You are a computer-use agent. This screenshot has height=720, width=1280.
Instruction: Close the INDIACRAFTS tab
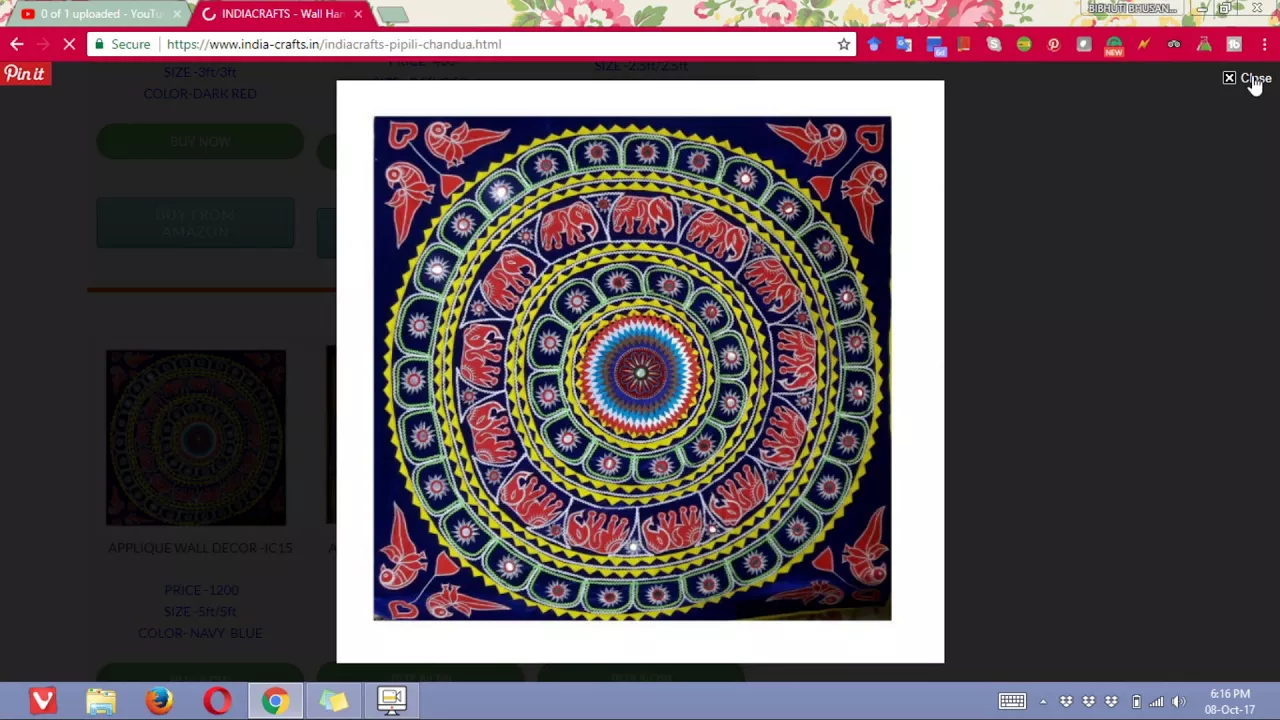point(357,14)
